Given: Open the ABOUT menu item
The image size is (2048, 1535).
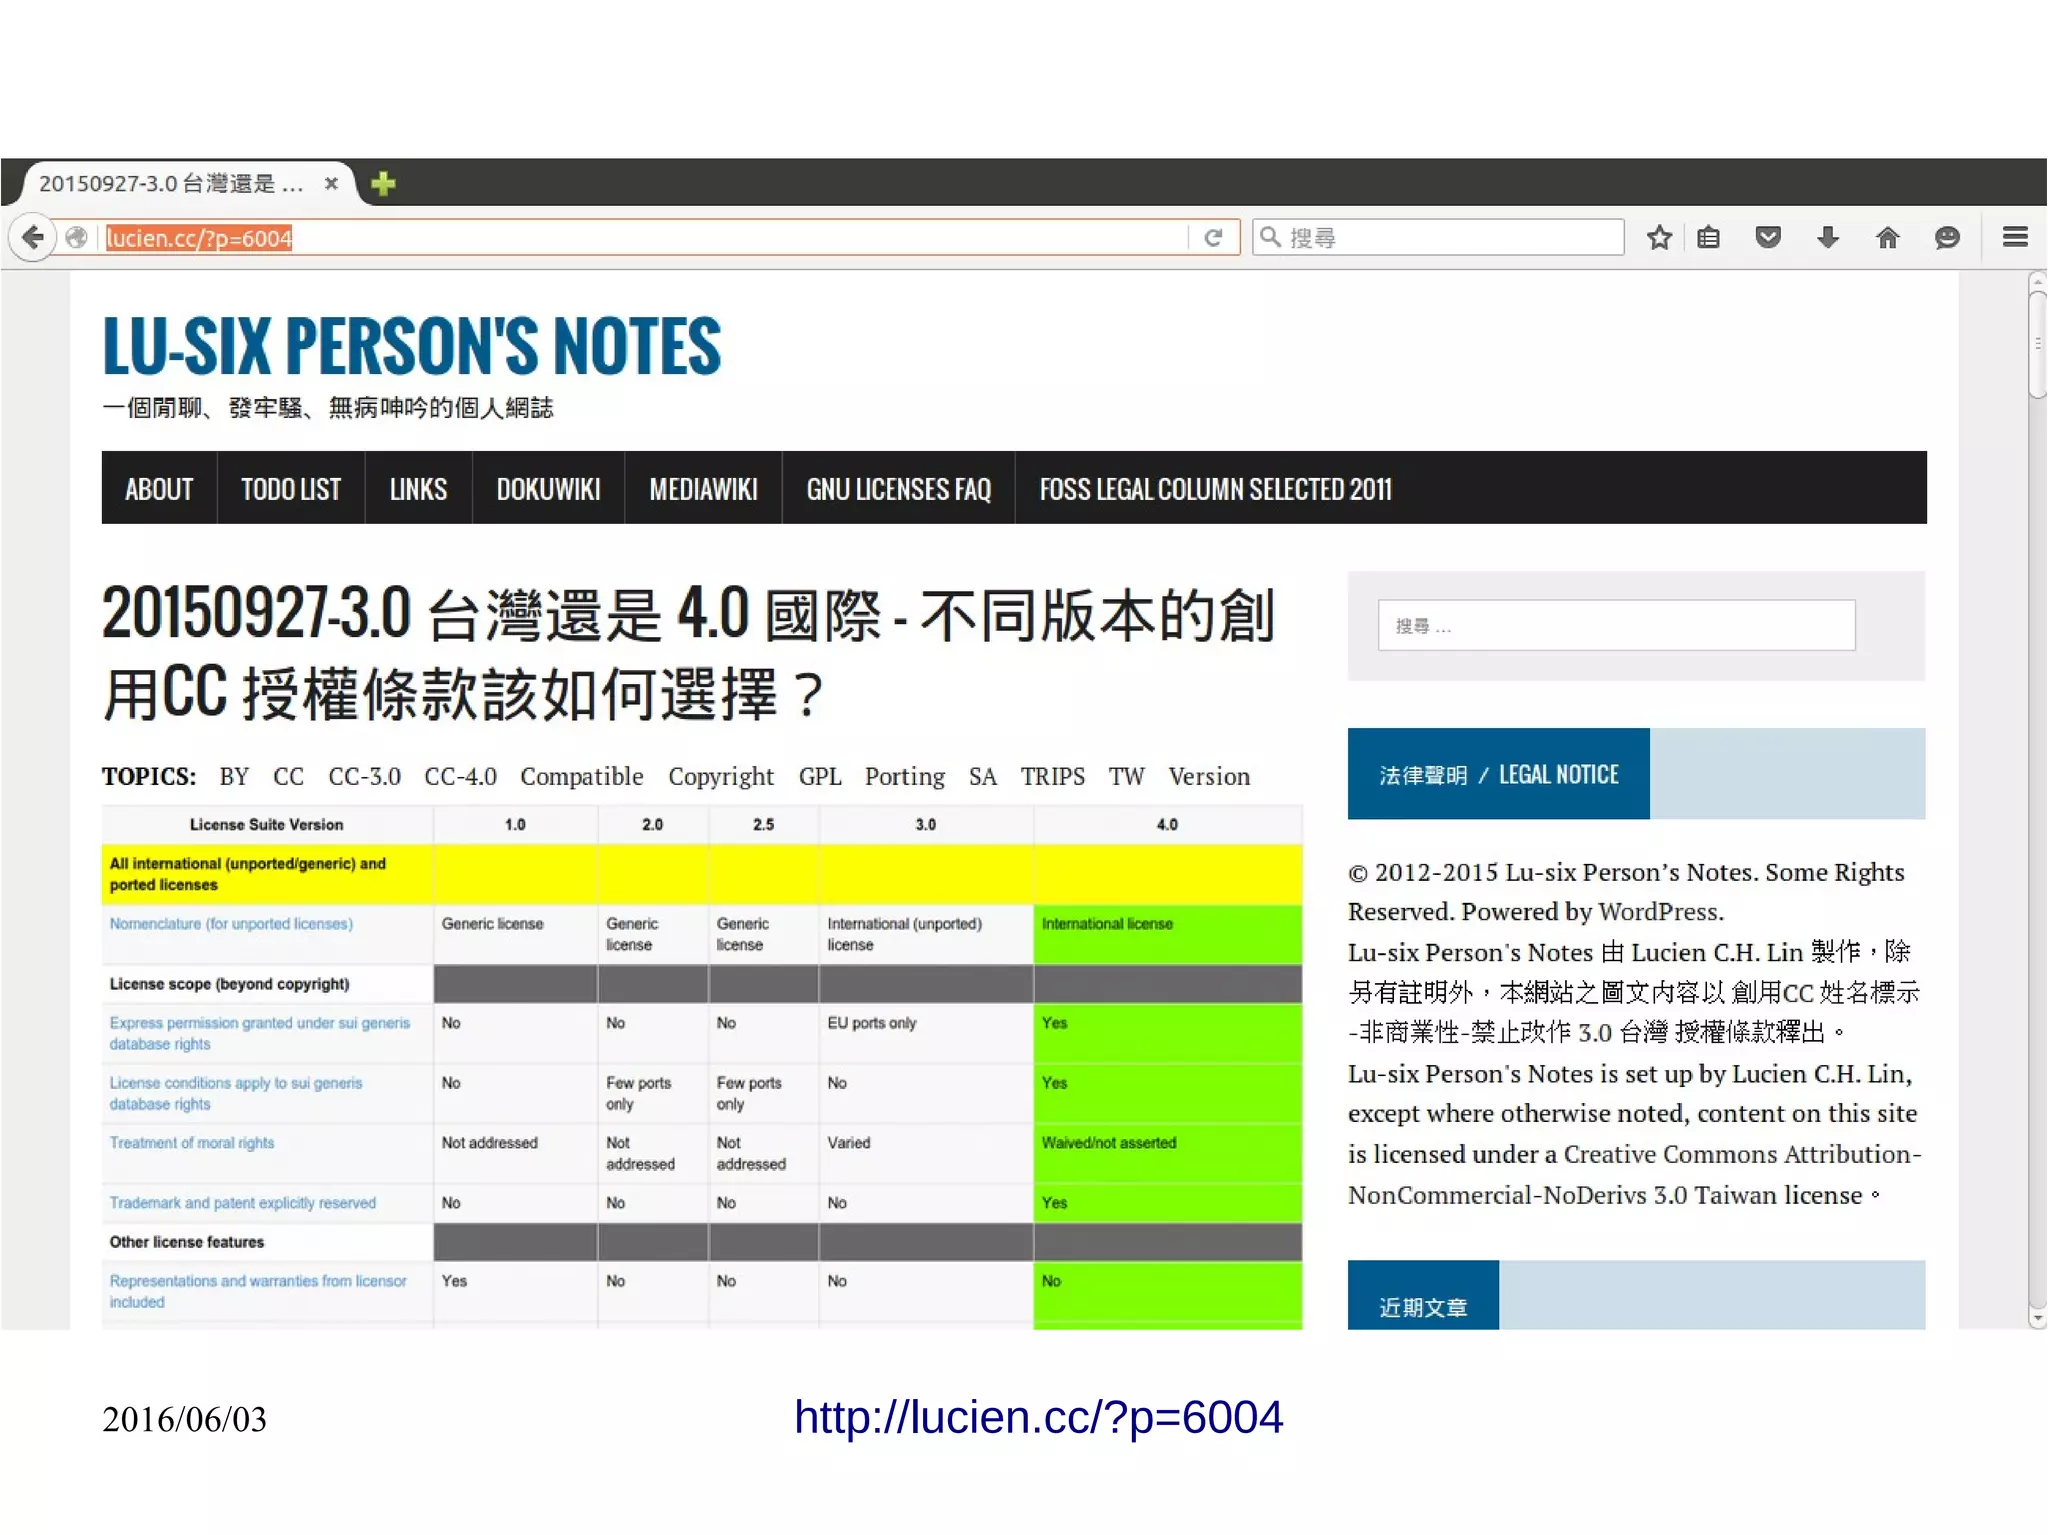Looking at the screenshot, I should coord(159,488).
